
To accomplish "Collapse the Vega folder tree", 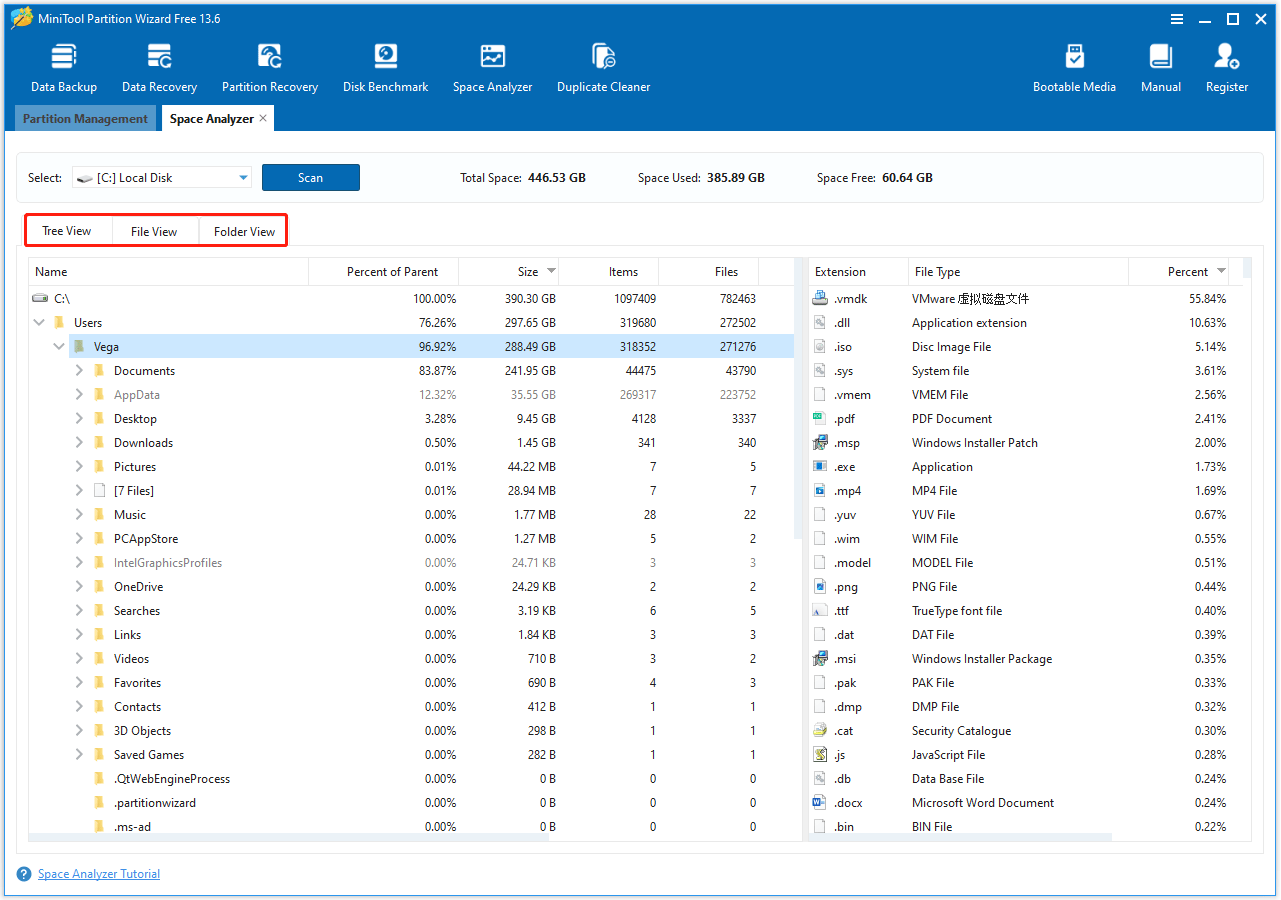I will pos(58,346).
